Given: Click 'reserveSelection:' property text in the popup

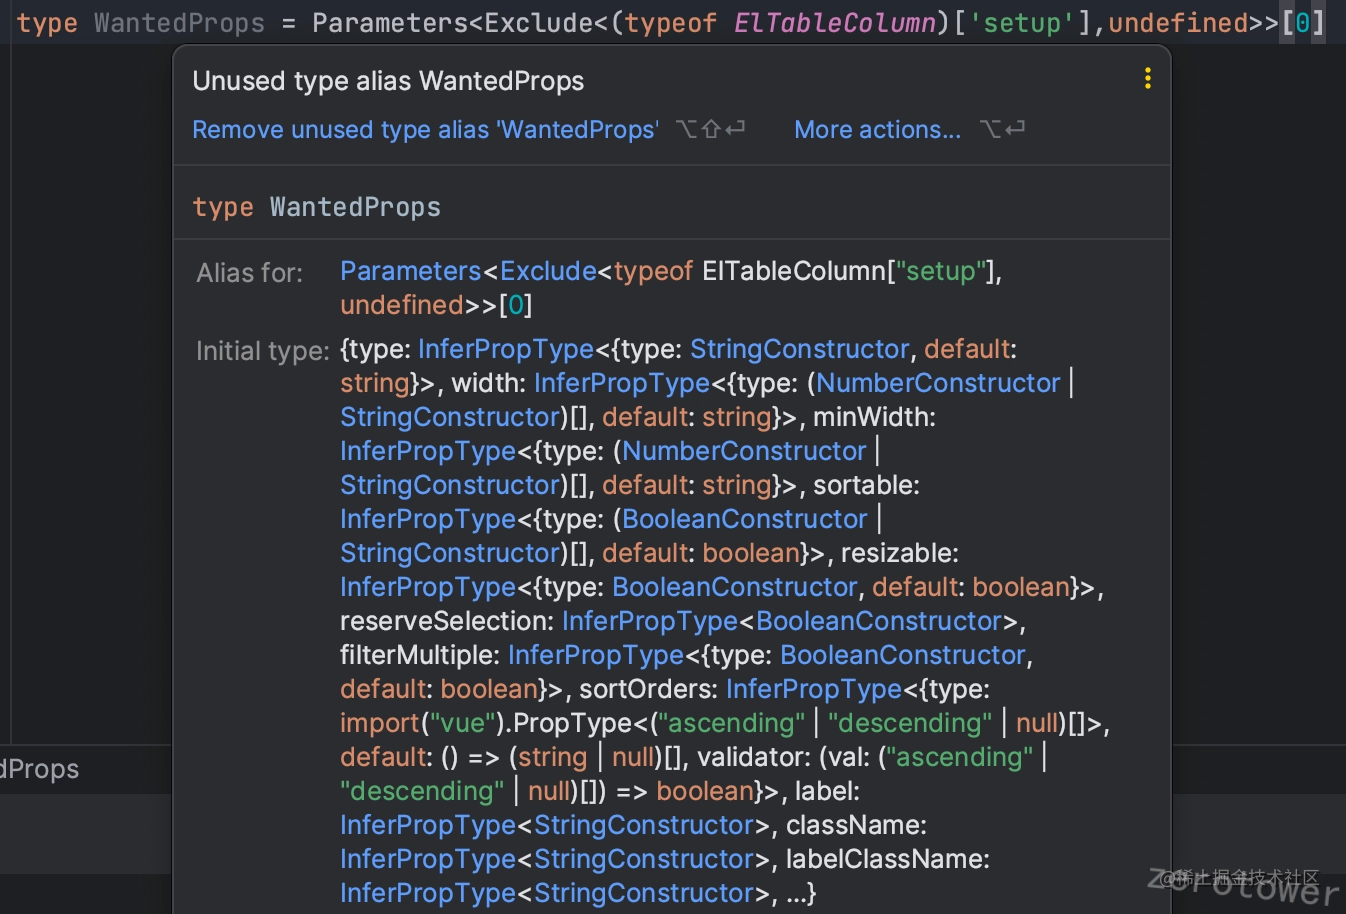Looking at the screenshot, I should tap(447, 621).
